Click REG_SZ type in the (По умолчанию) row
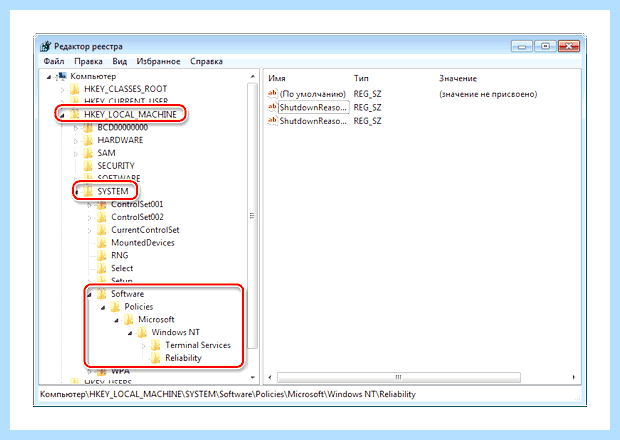Viewport: 620px width, 440px height. click(x=367, y=94)
